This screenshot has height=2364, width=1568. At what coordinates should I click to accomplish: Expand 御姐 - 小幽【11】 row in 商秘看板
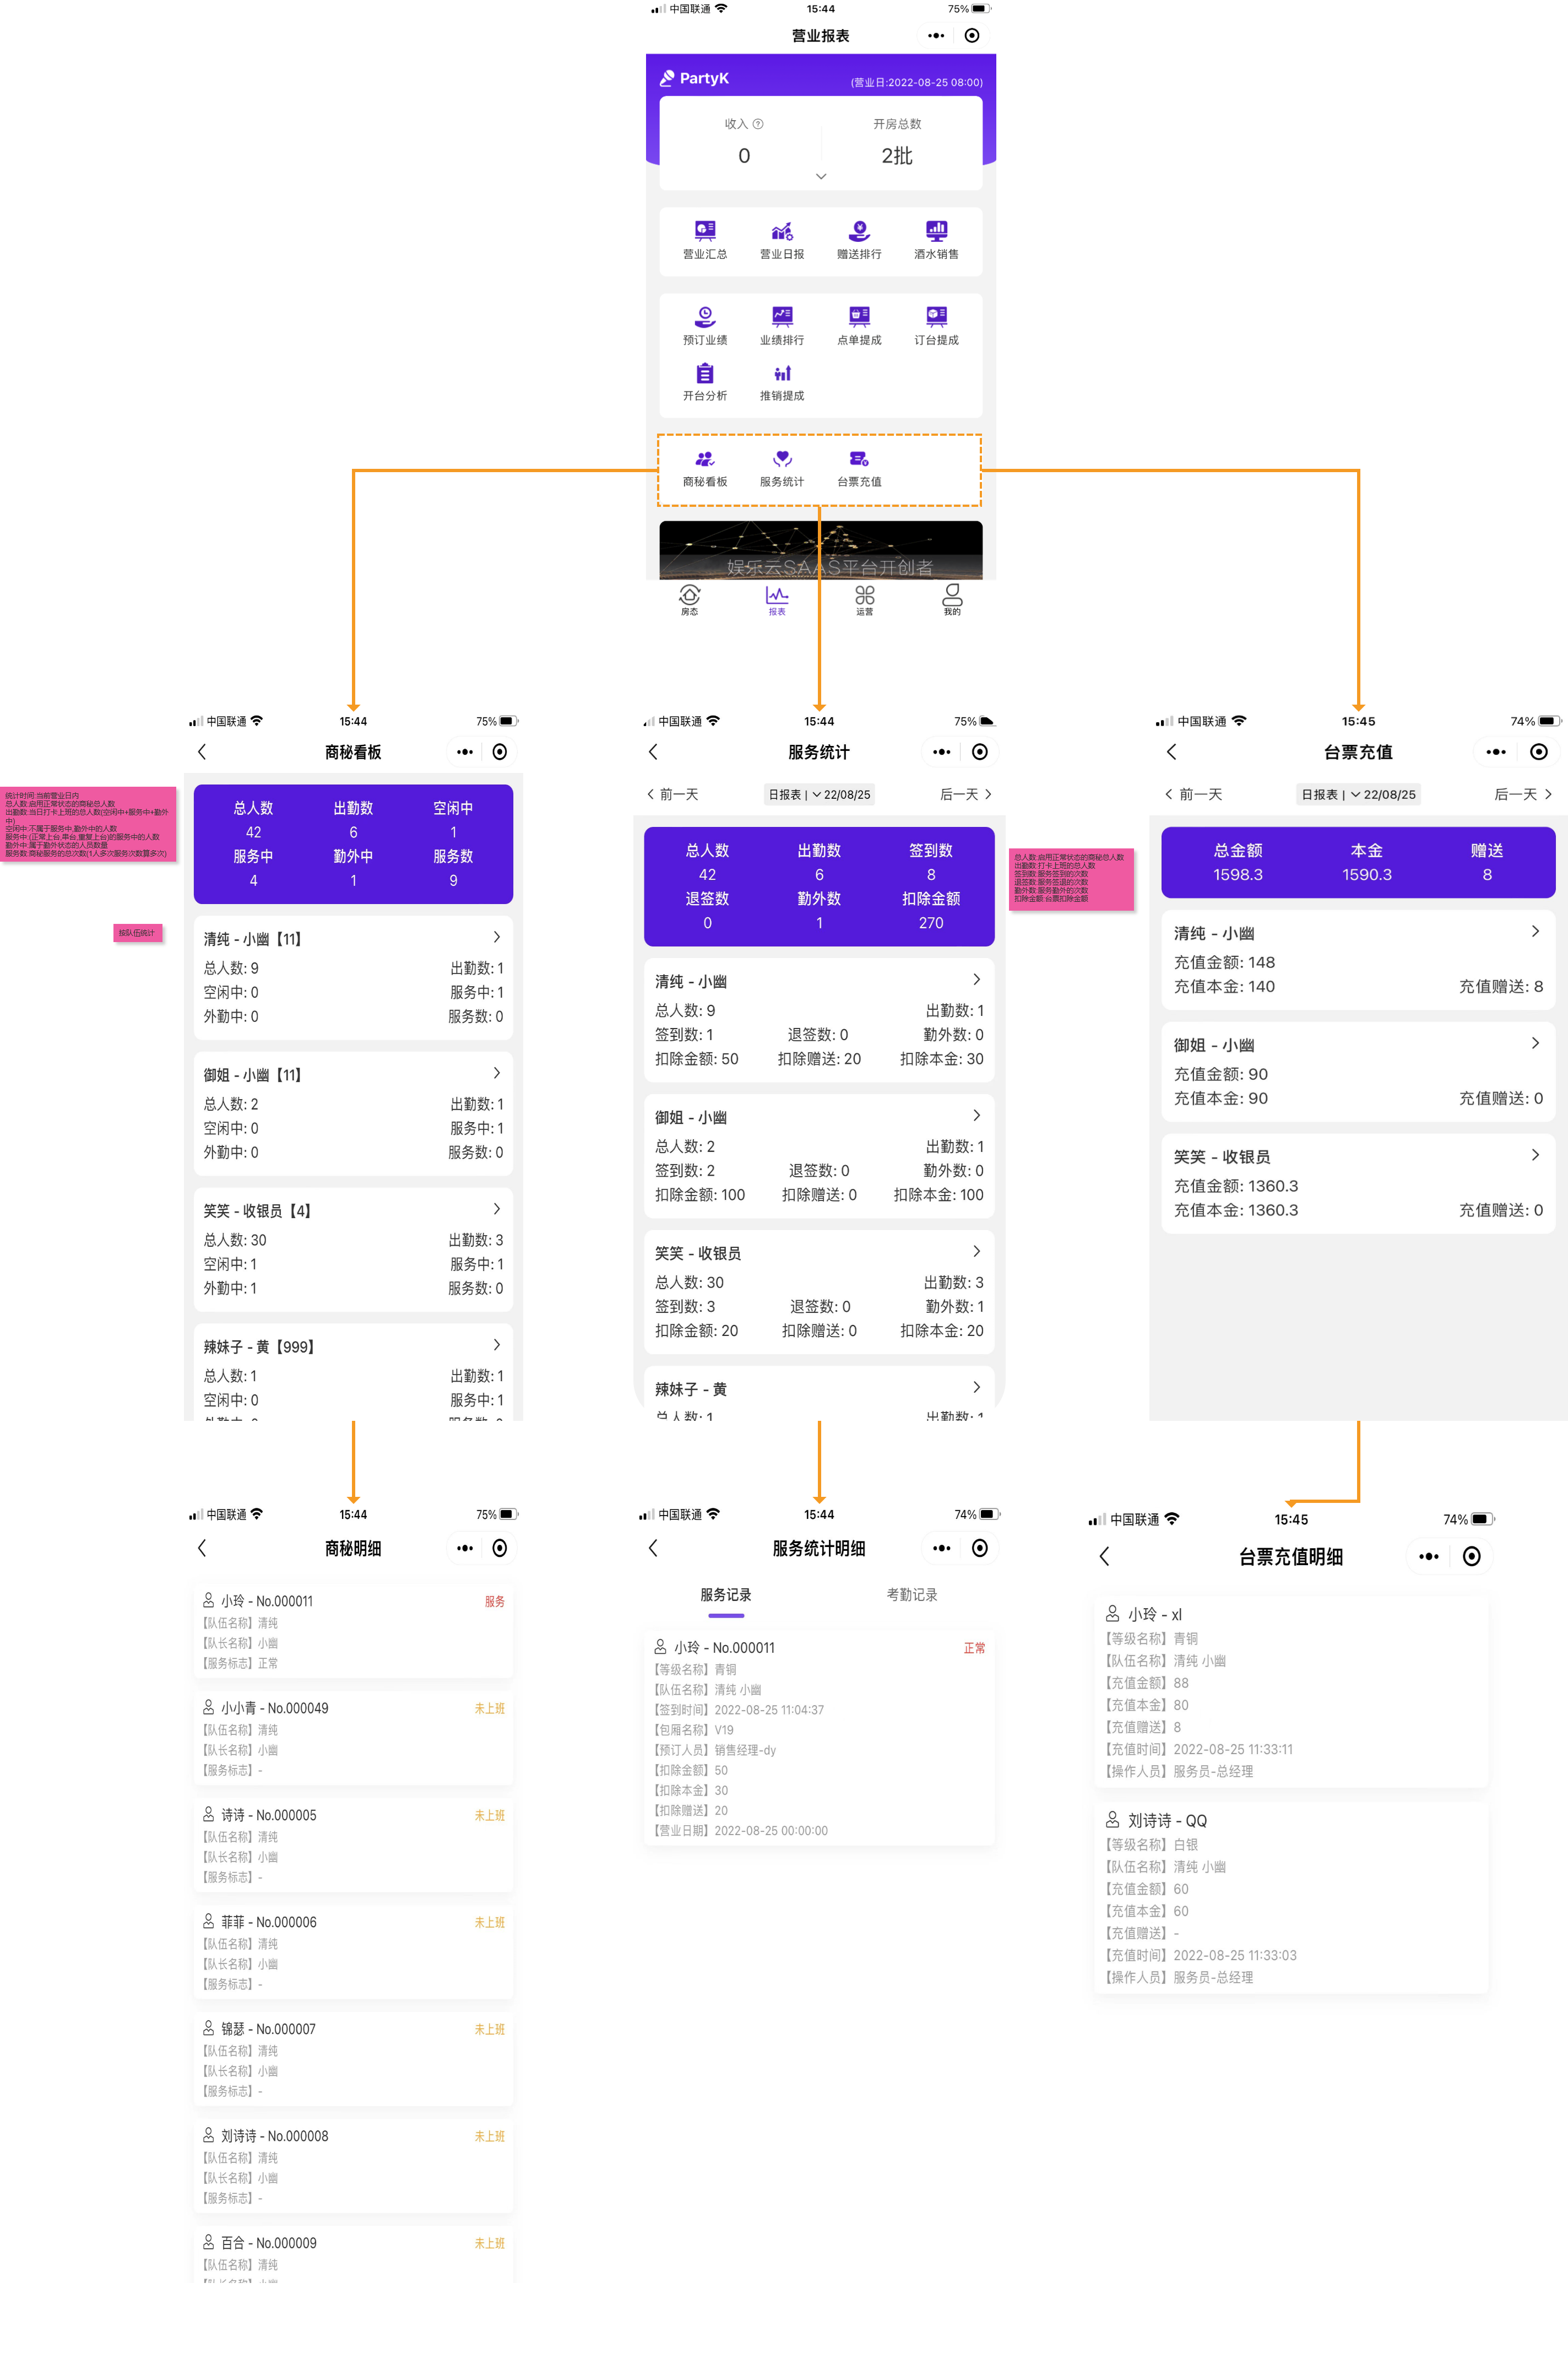tap(353, 1114)
